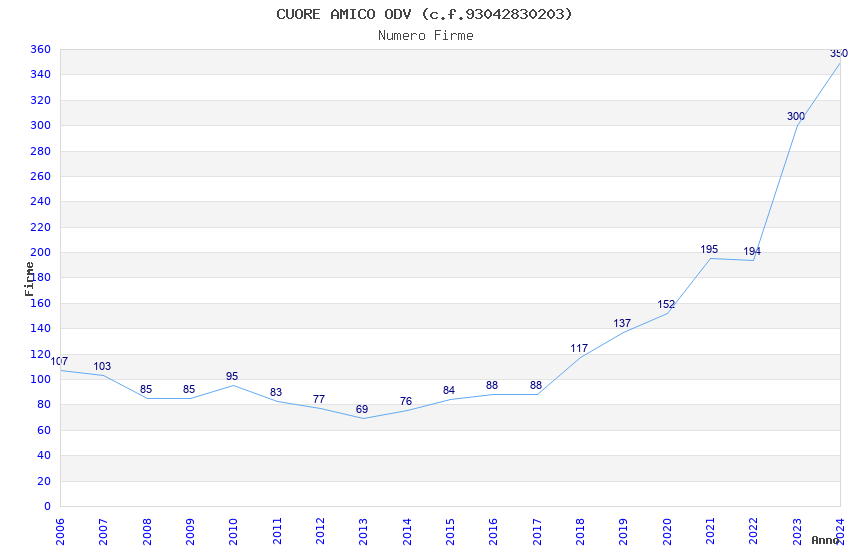Click the vertical axis label "Firme"
The width and height of the screenshot is (850, 550).
pos(29,279)
